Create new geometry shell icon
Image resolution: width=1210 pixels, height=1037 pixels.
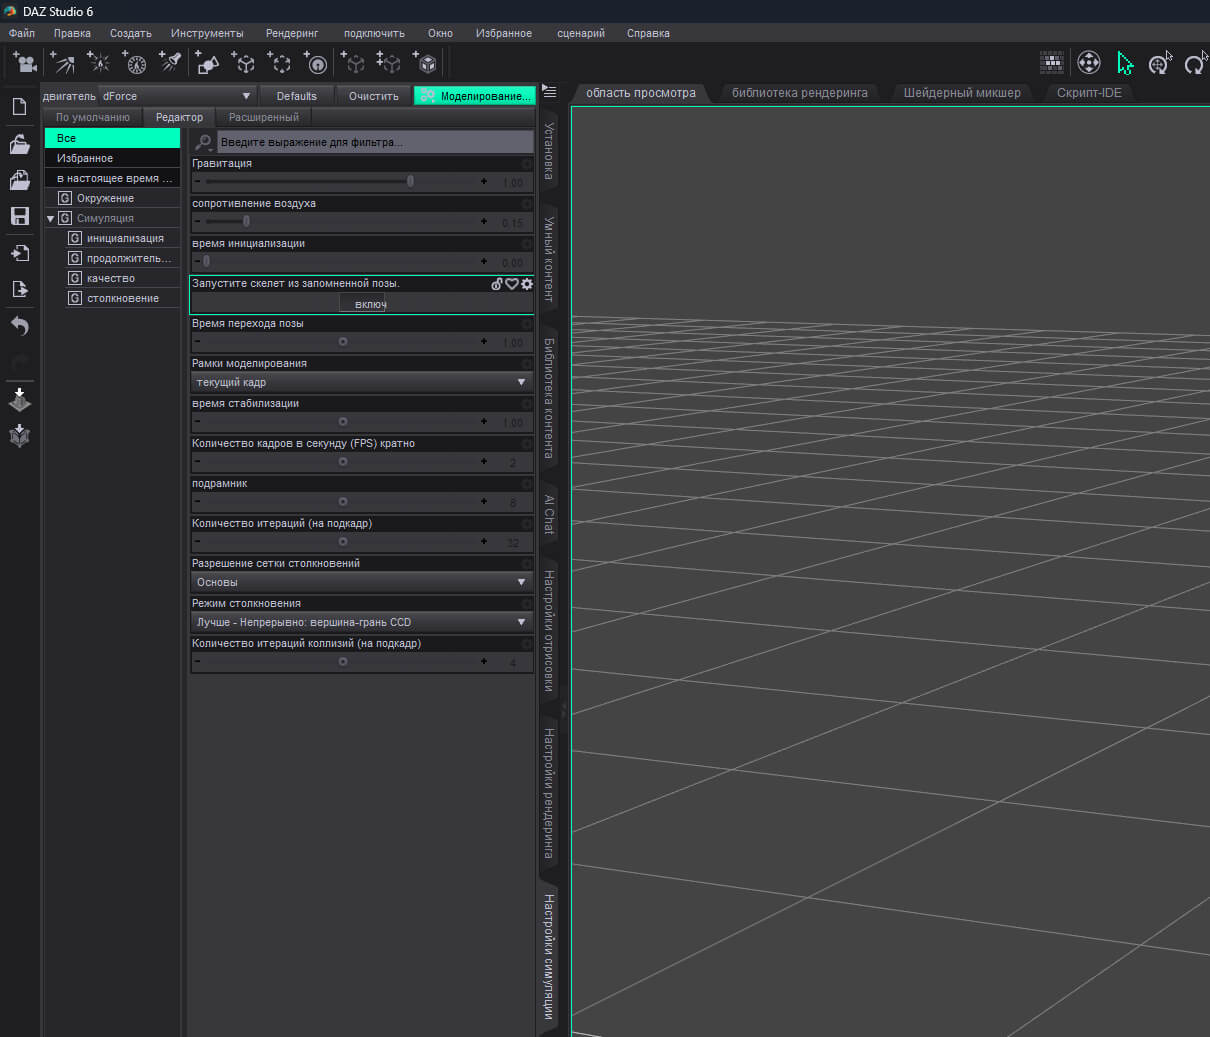353,63
